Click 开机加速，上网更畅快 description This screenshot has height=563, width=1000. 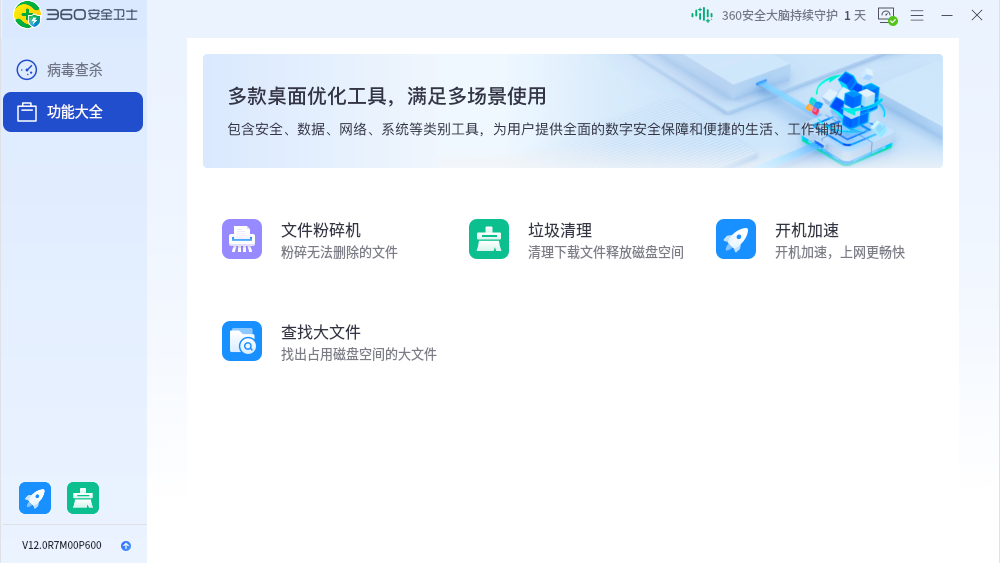click(840, 252)
